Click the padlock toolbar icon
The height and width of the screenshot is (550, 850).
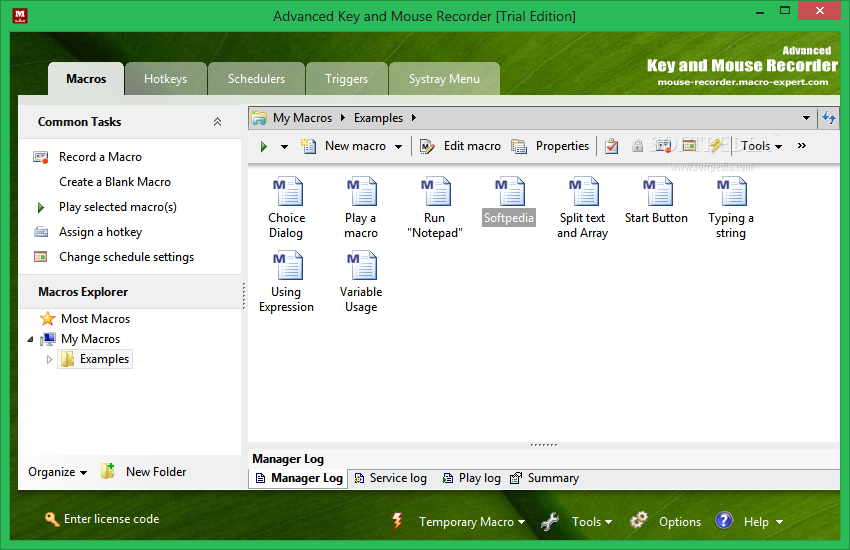pos(638,146)
